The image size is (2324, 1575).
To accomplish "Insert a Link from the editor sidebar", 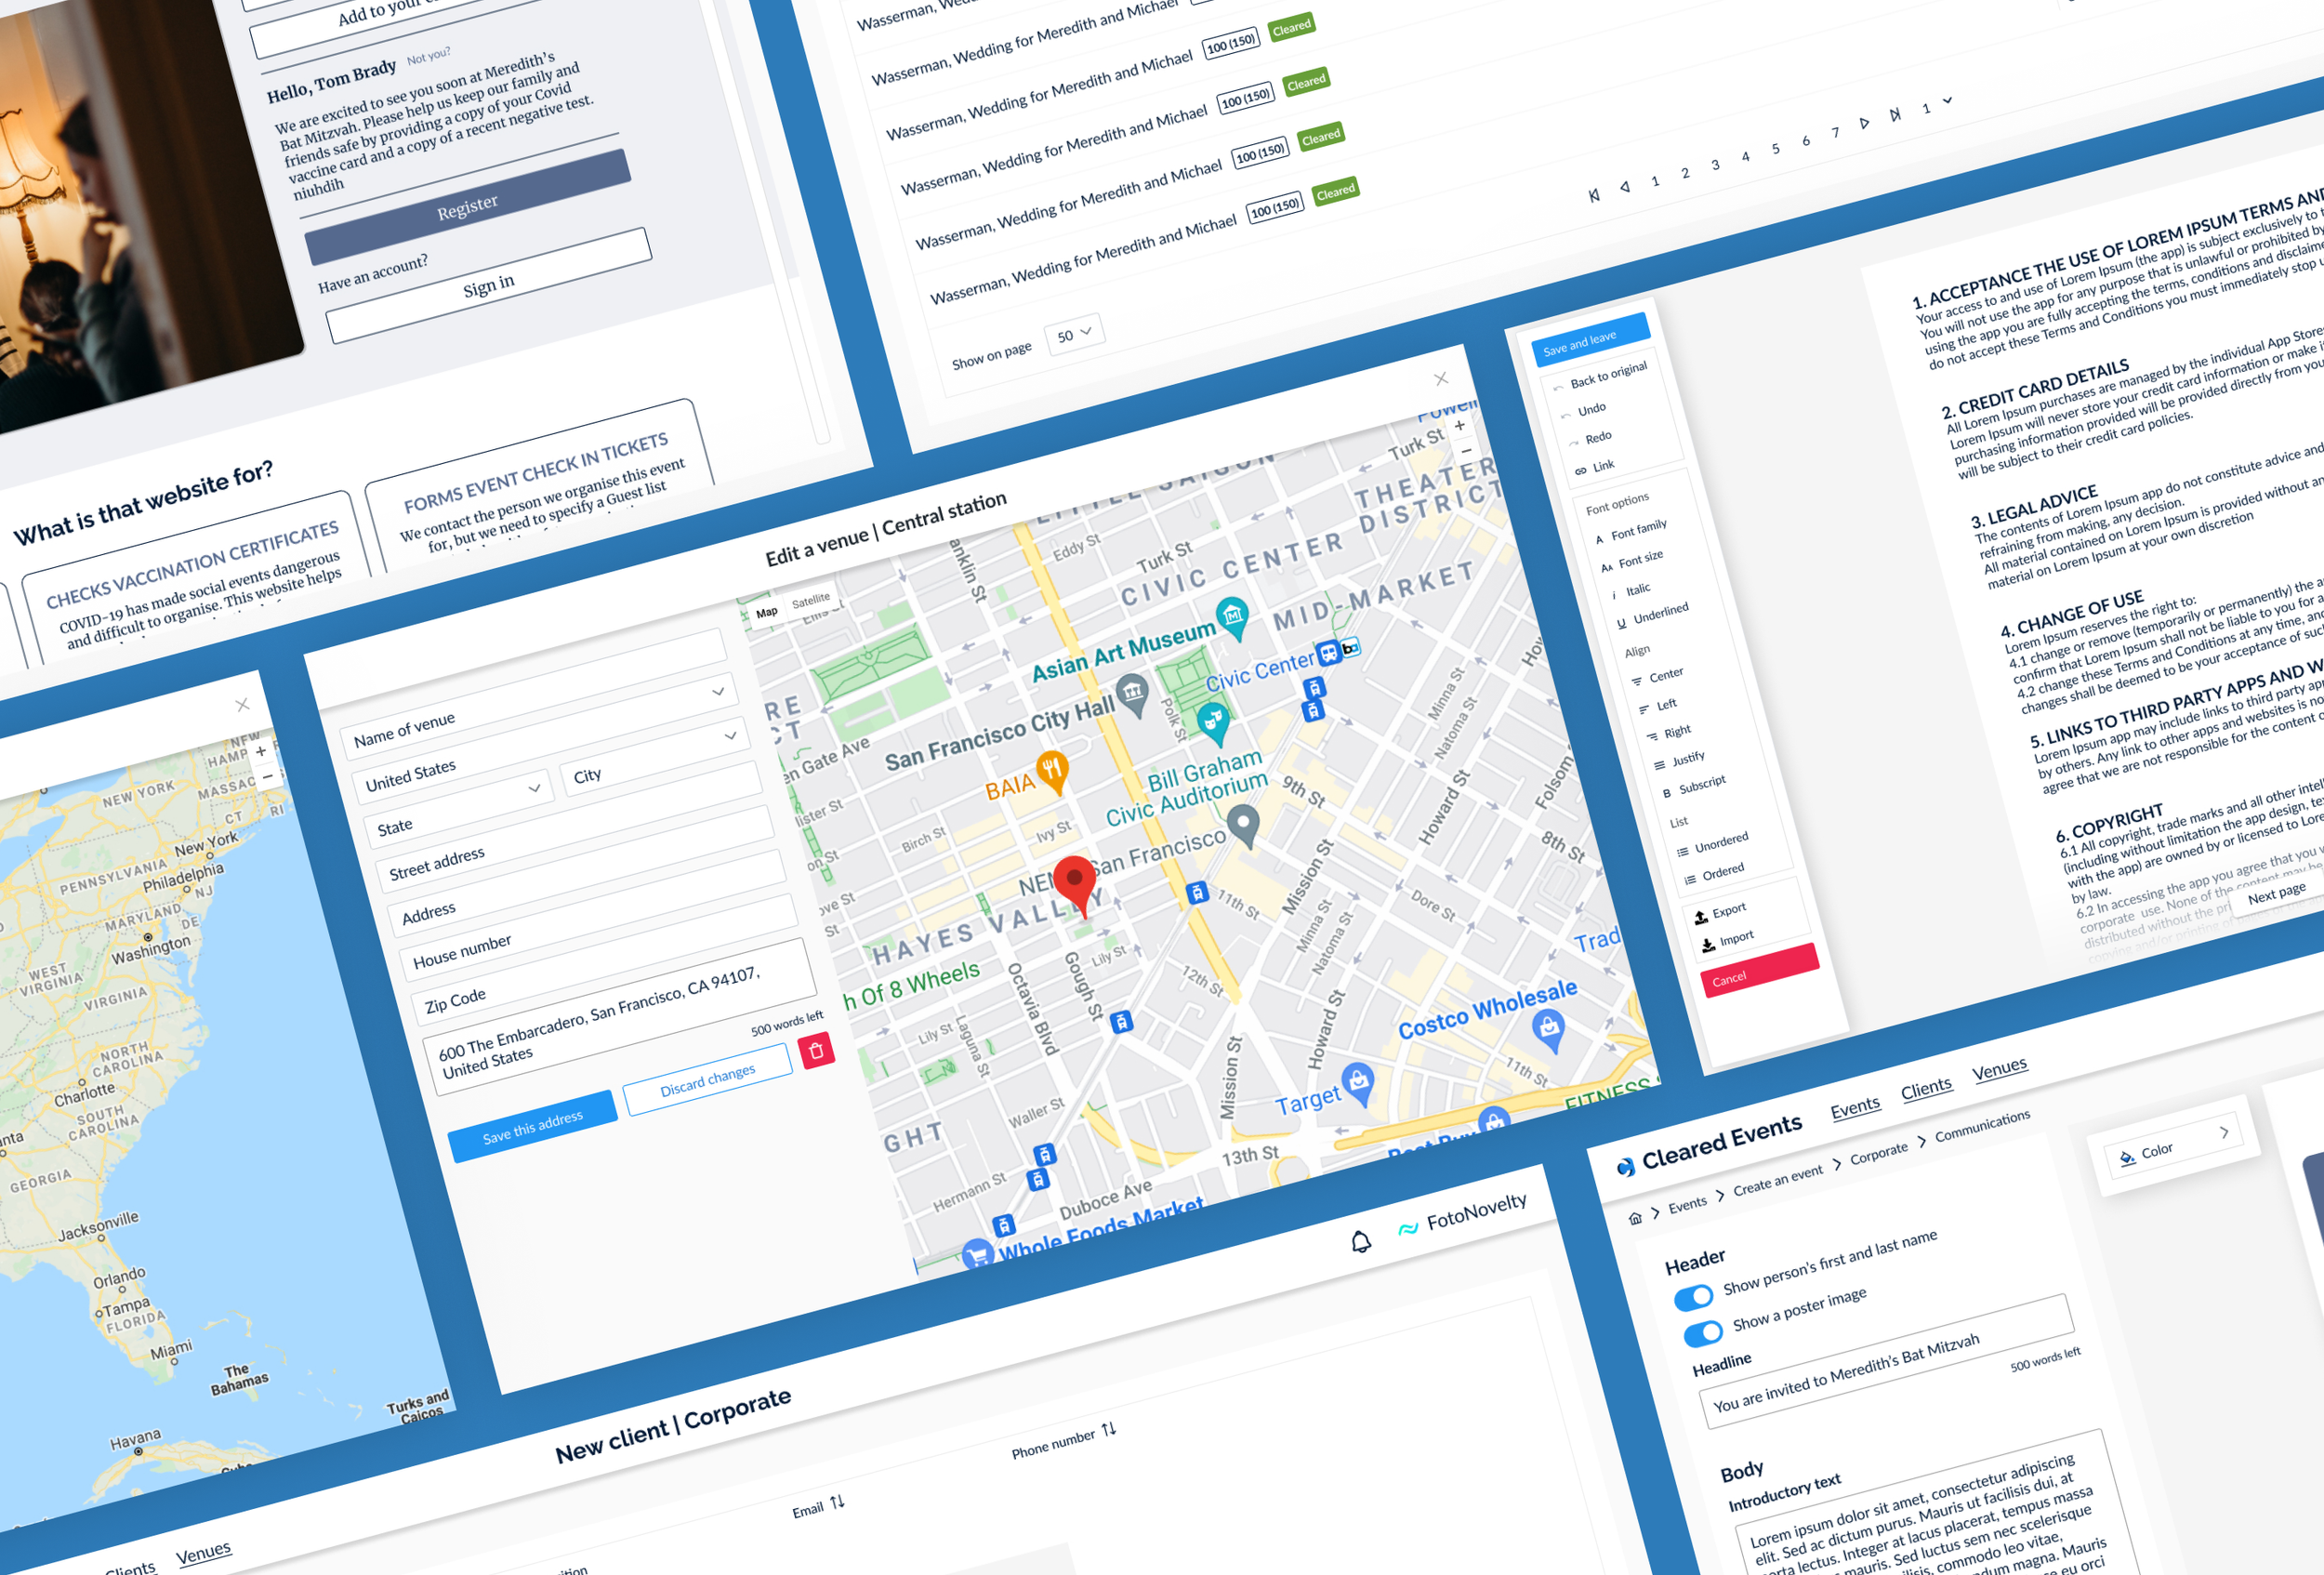I will click(x=1596, y=467).
